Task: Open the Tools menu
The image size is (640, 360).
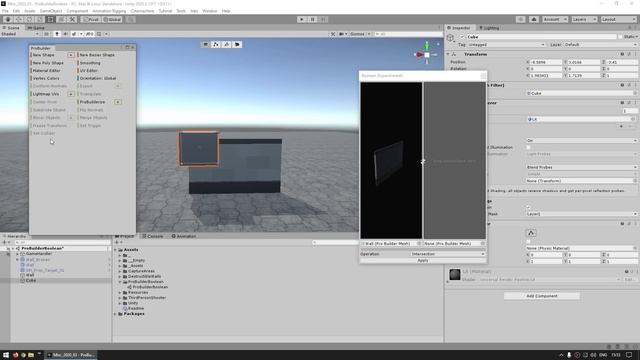Action: pos(181,11)
